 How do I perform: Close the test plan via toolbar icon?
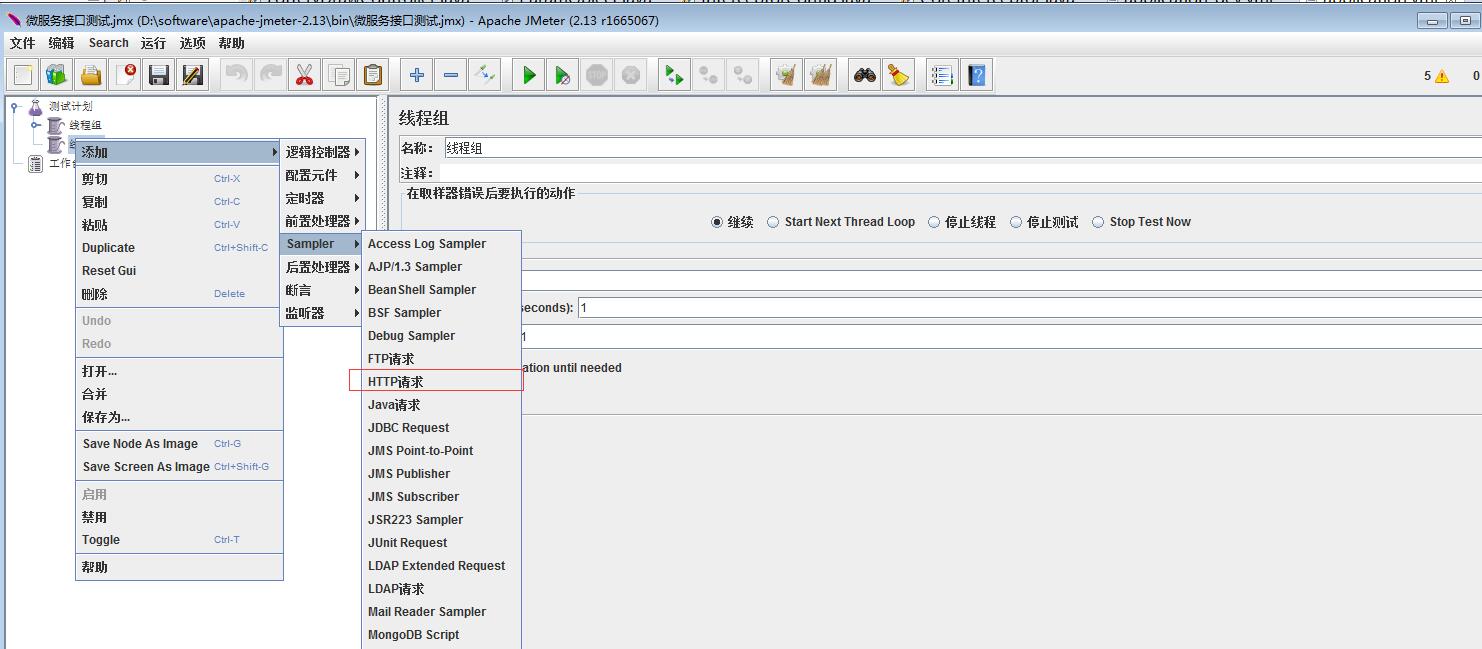pos(125,75)
